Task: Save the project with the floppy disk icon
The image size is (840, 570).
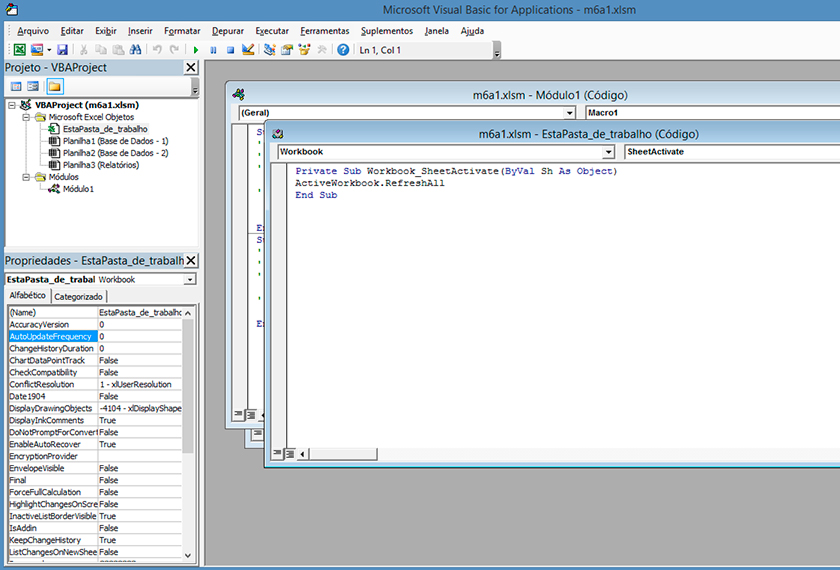Action: click(x=62, y=50)
